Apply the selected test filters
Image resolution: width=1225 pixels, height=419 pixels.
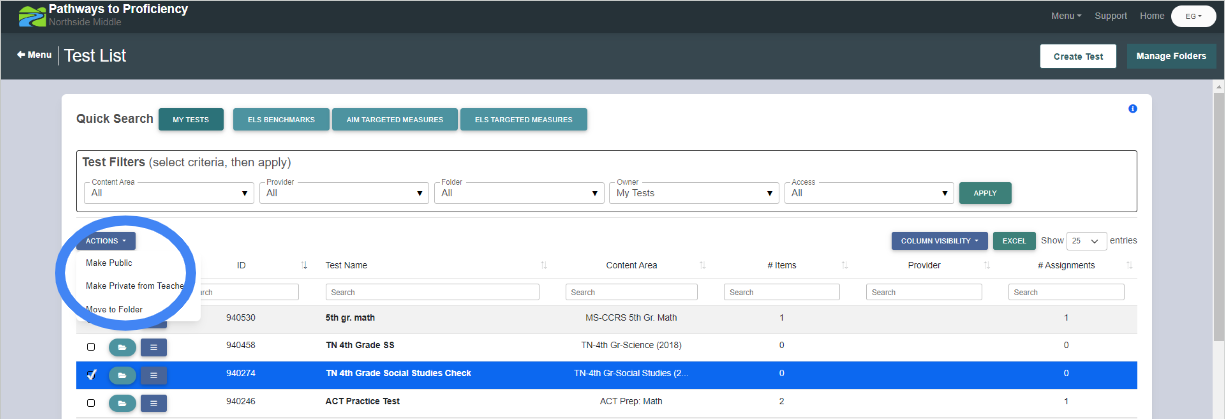pos(985,193)
